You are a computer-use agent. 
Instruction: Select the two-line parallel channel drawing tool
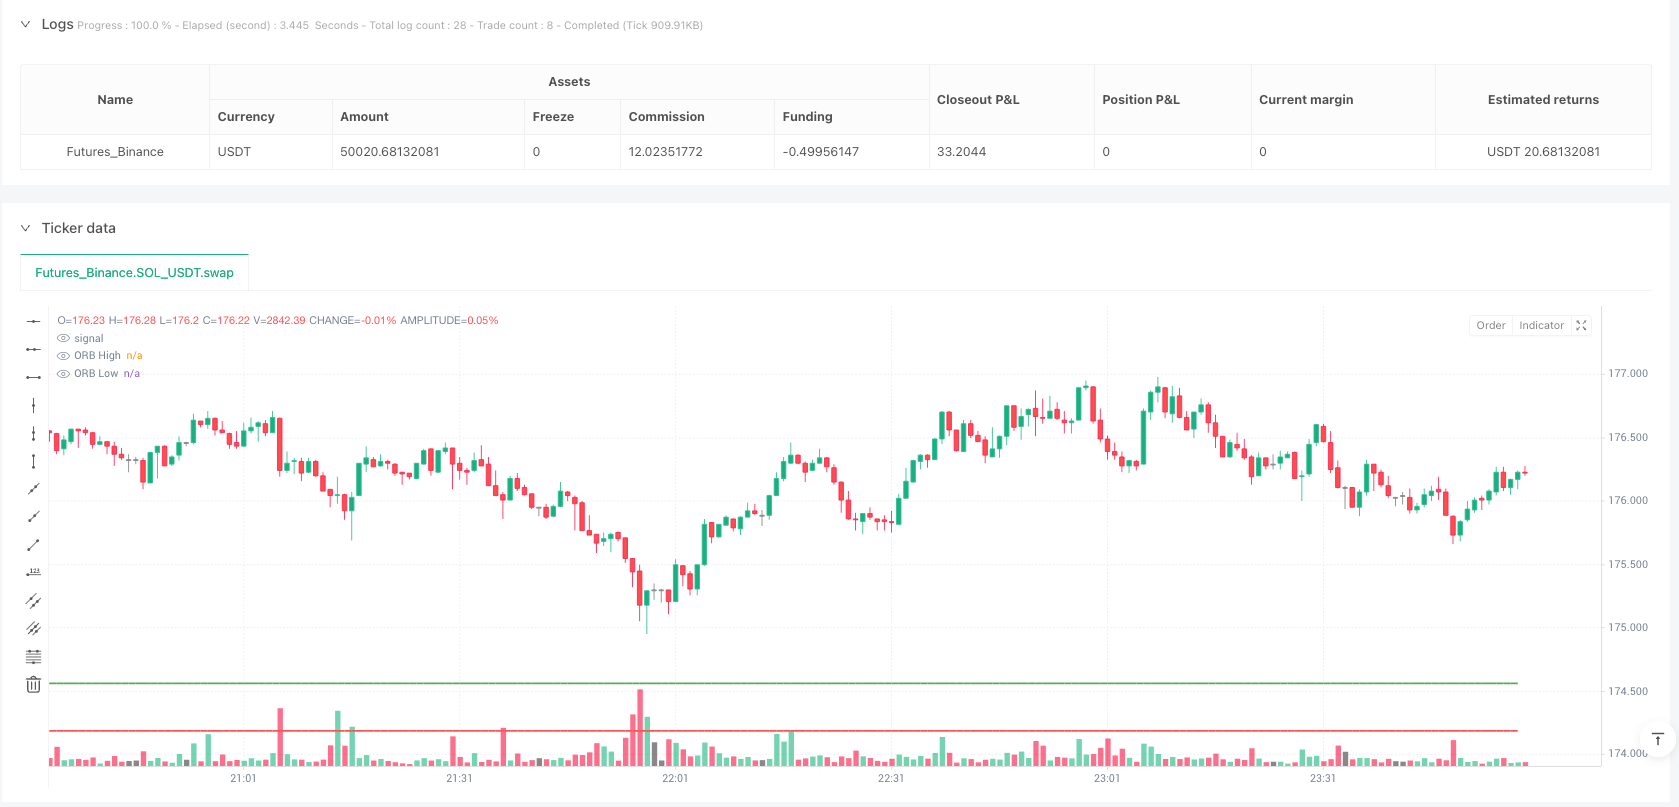pos(33,601)
